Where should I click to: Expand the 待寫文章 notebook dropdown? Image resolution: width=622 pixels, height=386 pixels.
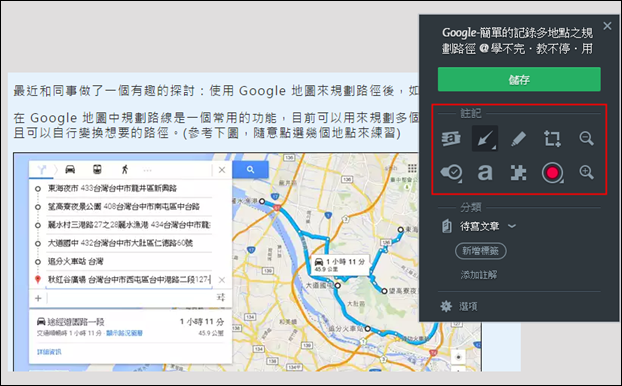[x=512, y=226]
